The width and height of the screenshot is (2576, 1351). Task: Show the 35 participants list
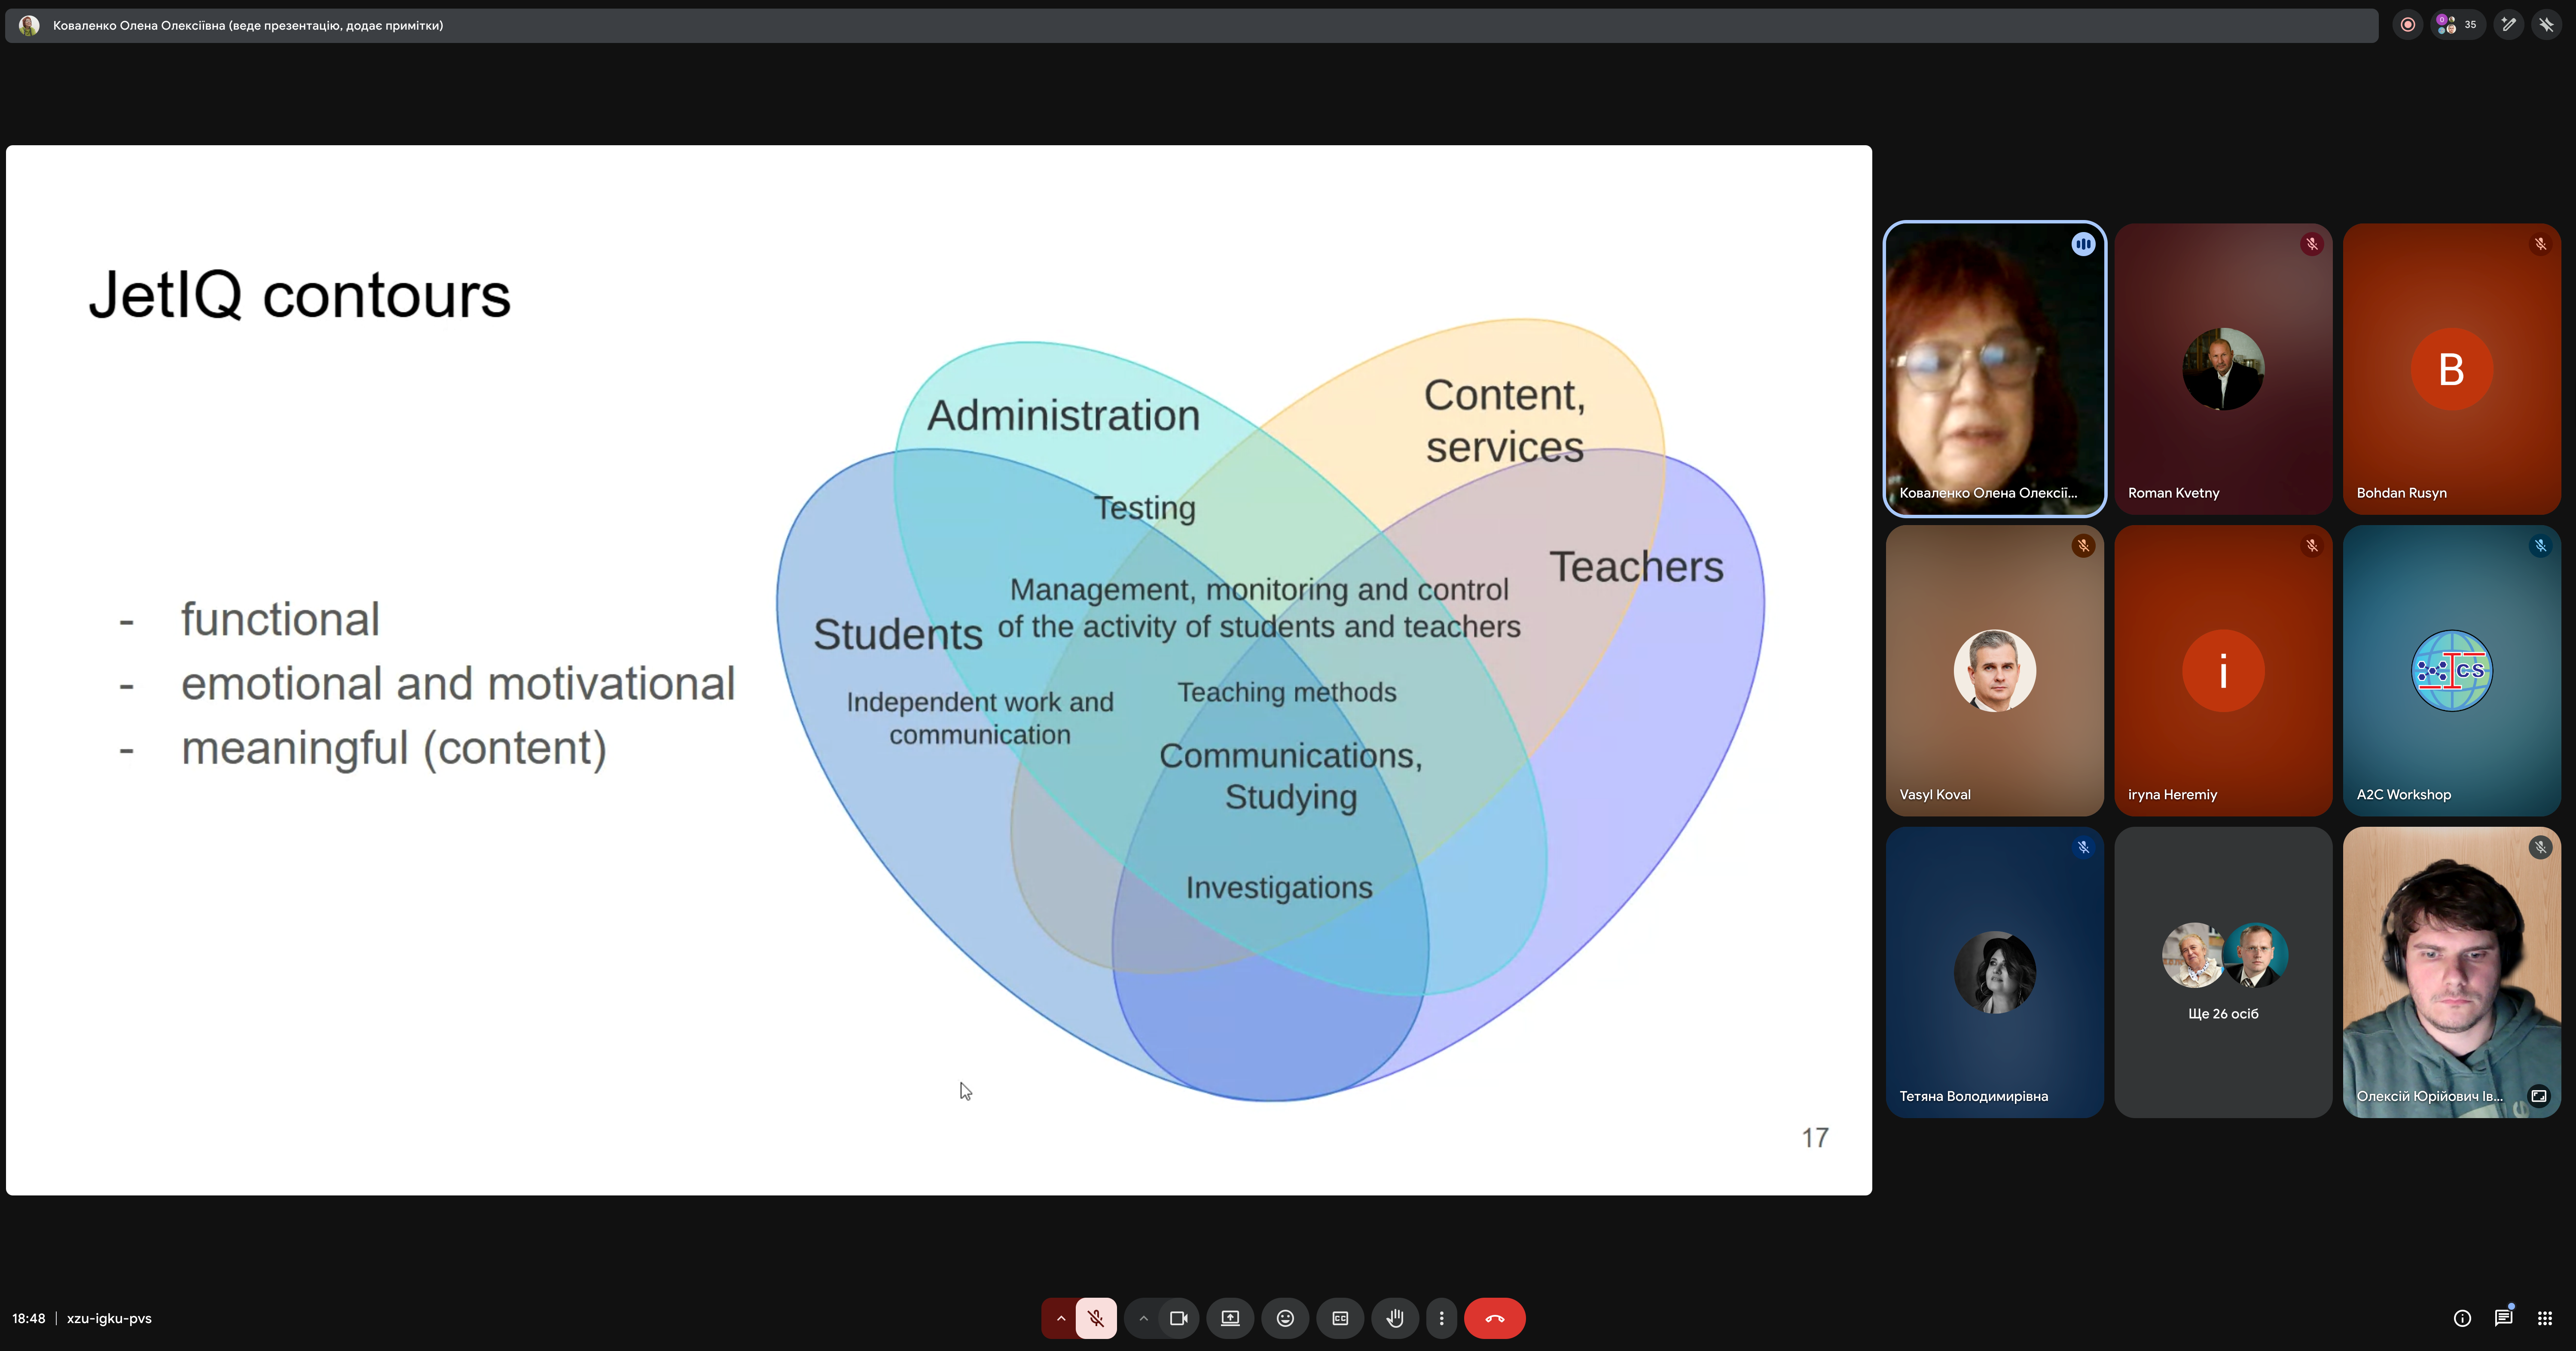(2457, 25)
